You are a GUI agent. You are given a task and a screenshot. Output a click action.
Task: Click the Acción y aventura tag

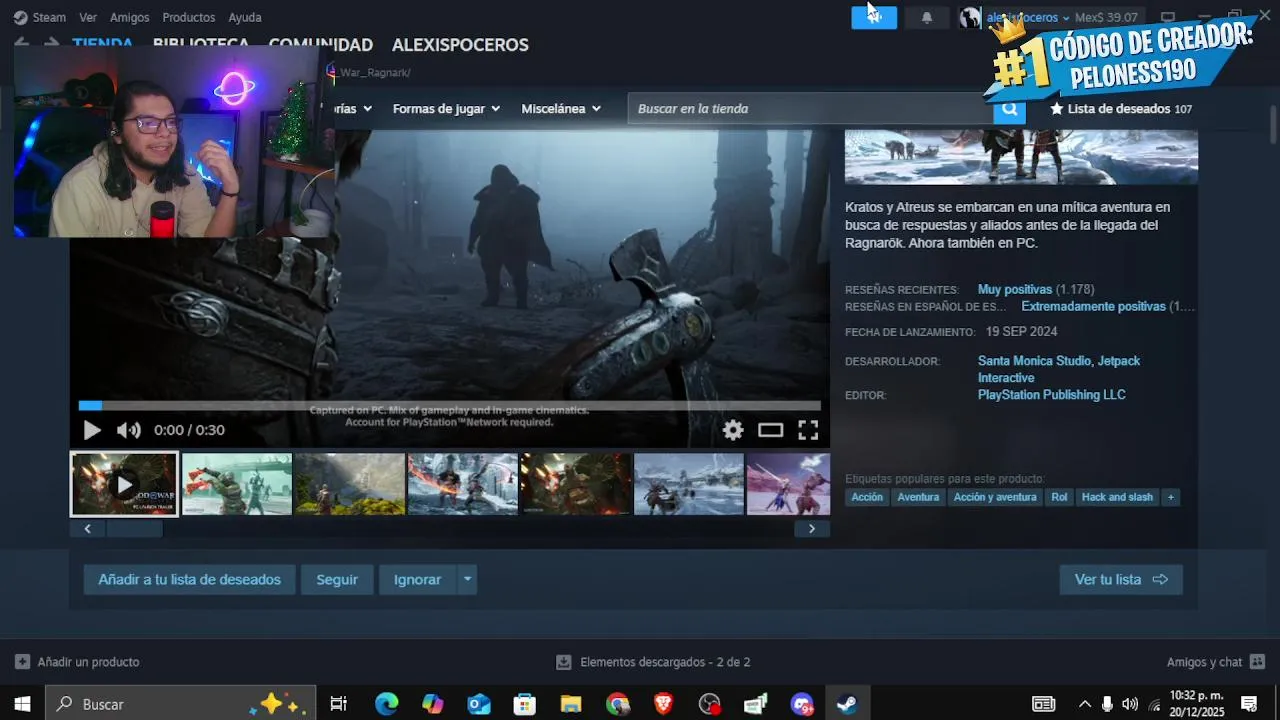pyautogui.click(x=995, y=497)
